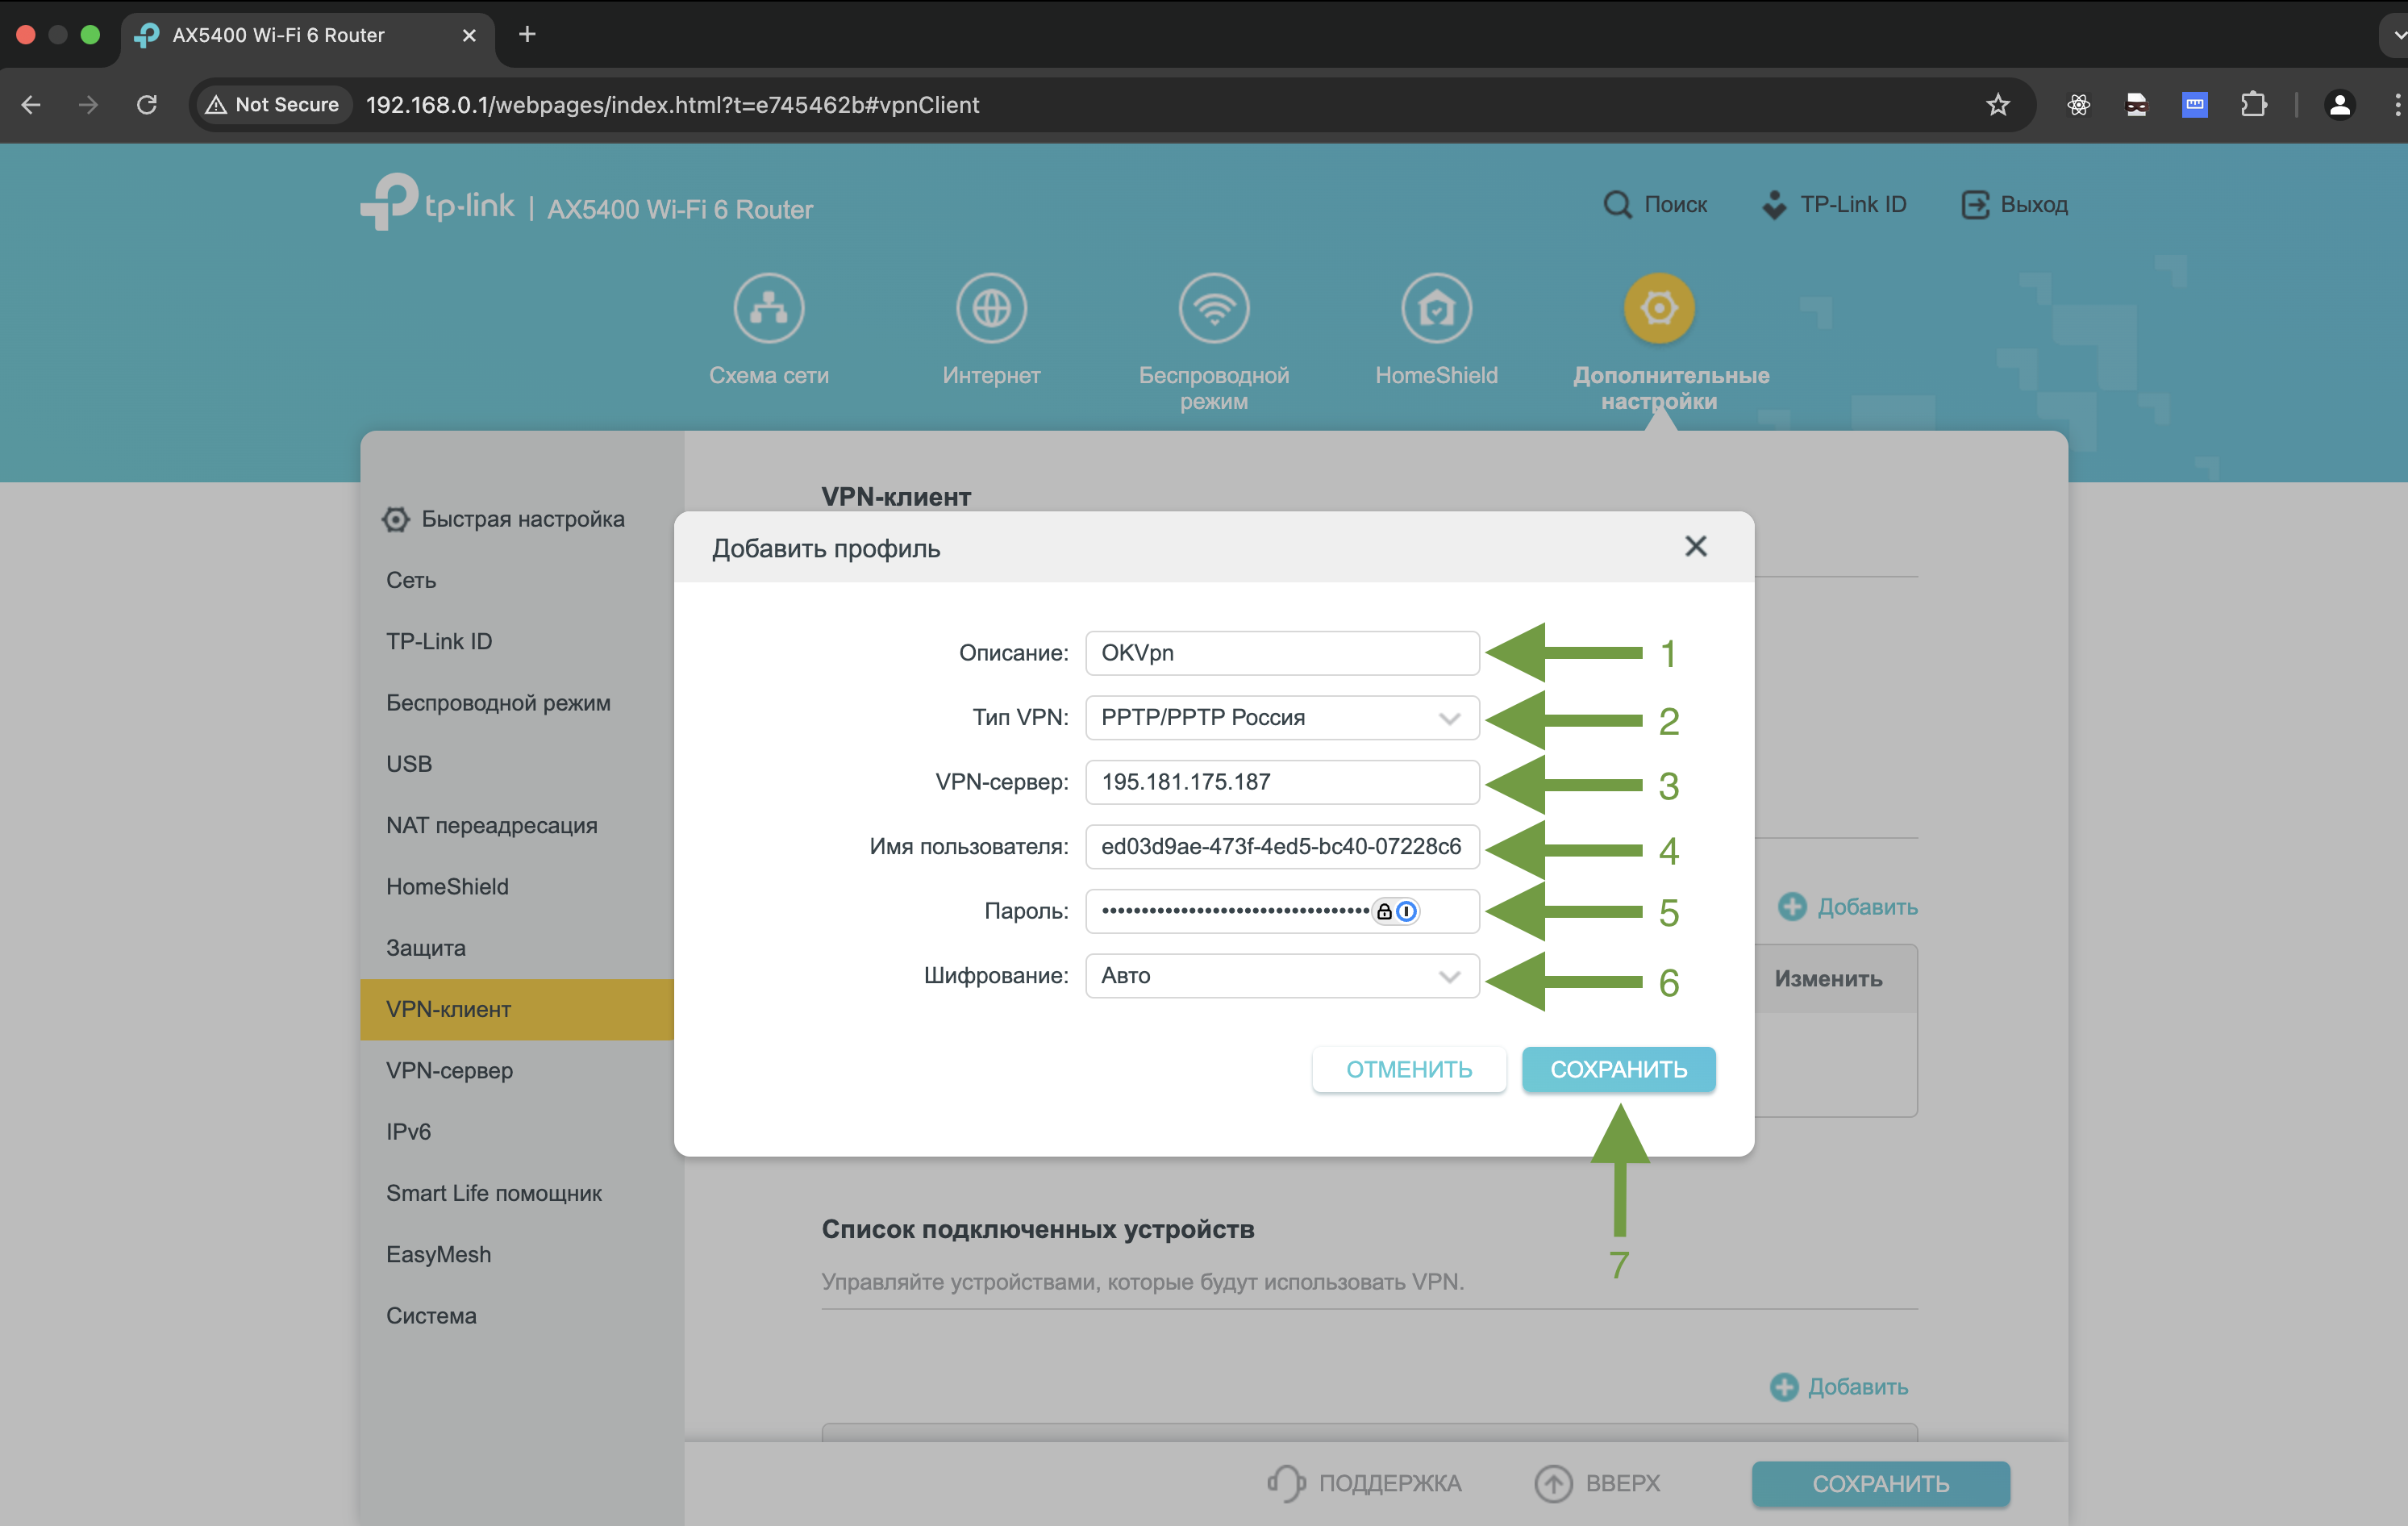This screenshot has height=1526, width=2408.
Task: Click the password manager icon in Пароль field
Action: 1406,911
